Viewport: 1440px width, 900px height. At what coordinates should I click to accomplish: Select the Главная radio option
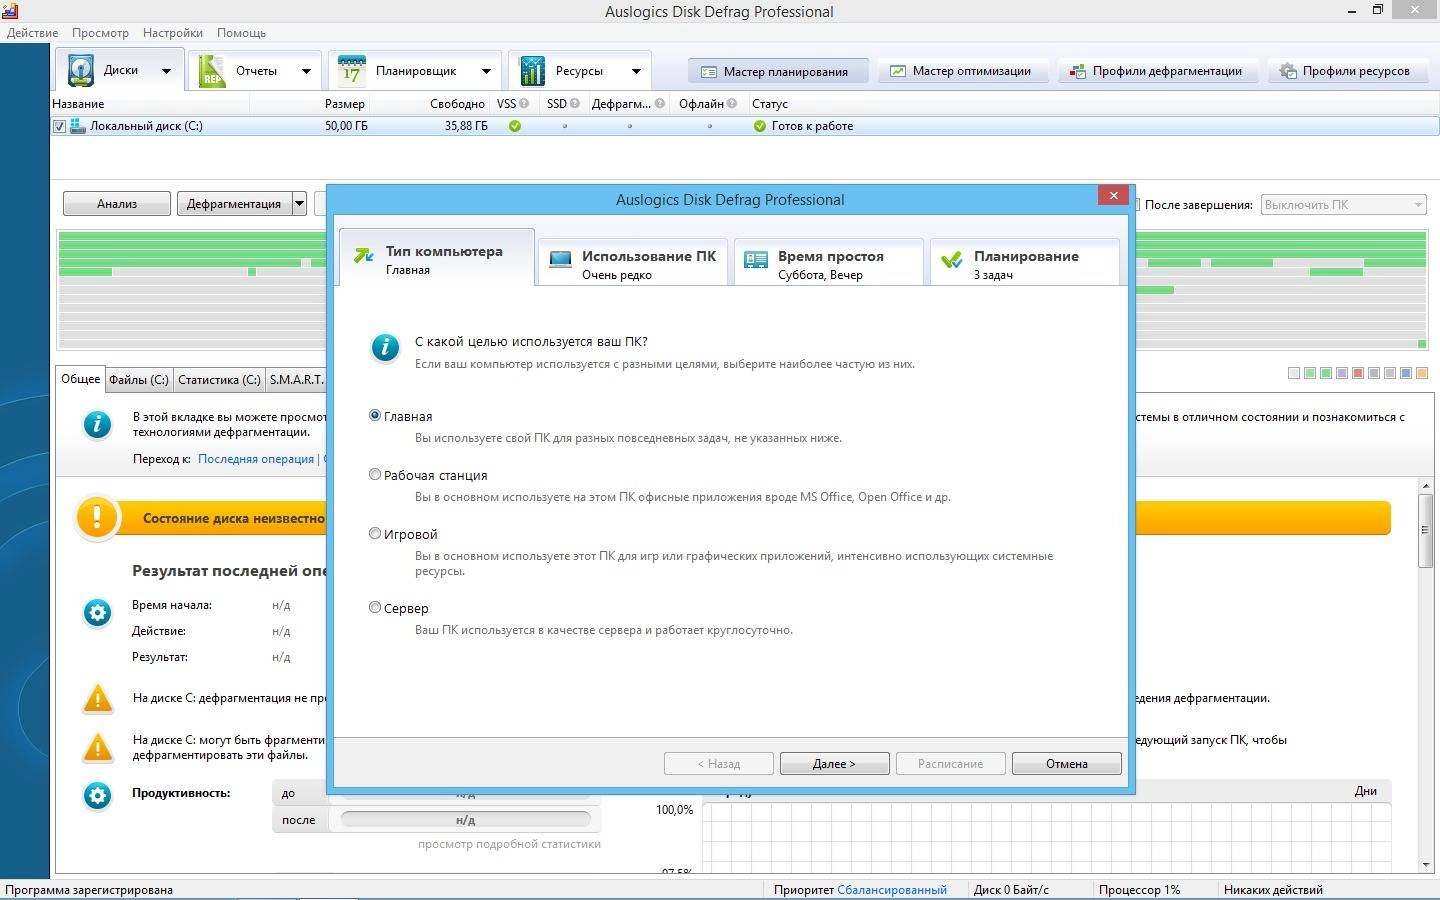point(375,415)
